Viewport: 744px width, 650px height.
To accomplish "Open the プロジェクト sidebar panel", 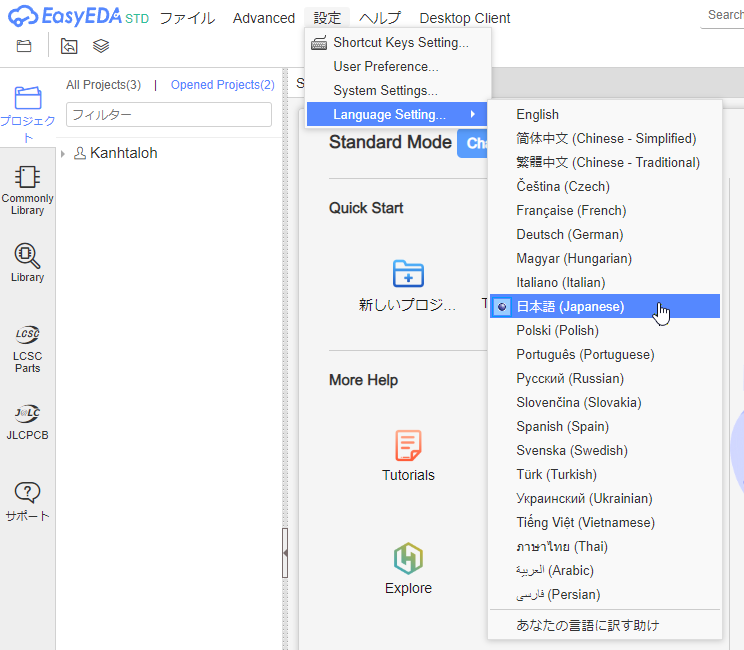I will point(28,114).
